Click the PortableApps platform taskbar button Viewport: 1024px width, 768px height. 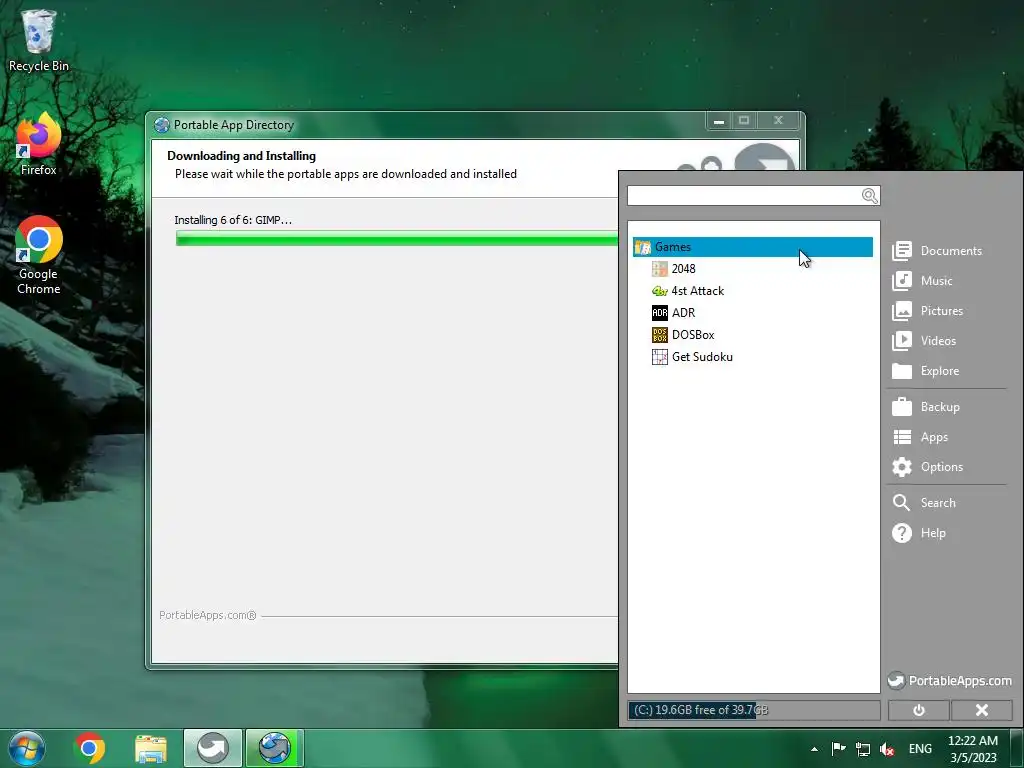[213, 748]
